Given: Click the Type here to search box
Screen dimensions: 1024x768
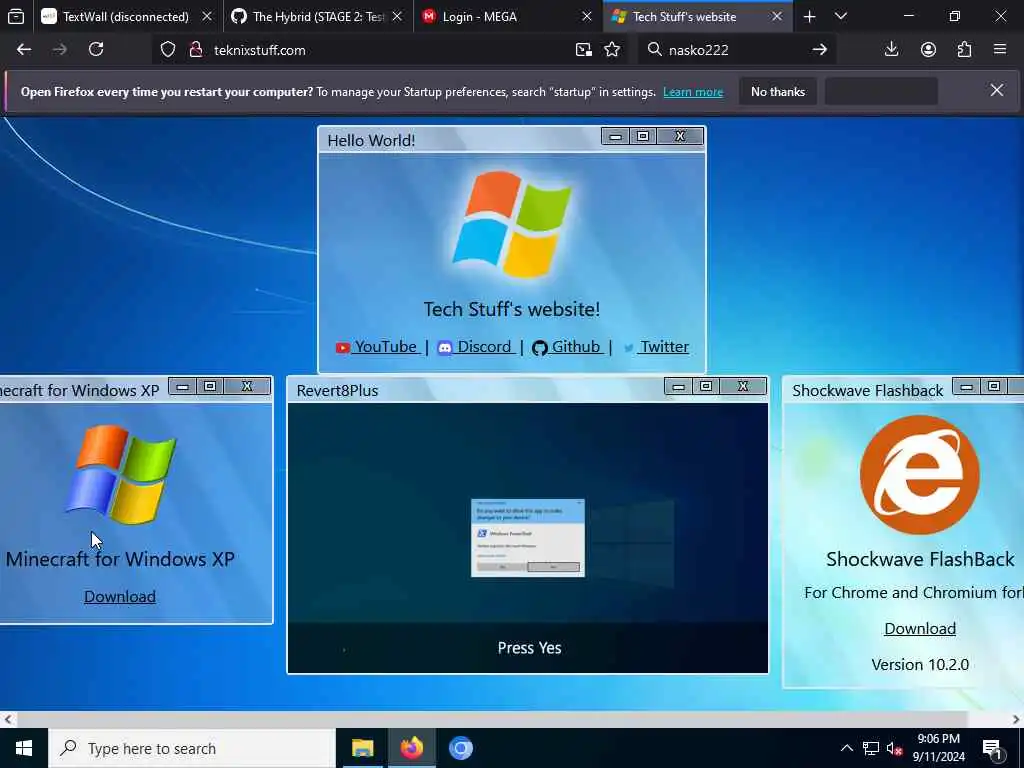Looking at the screenshot, I should coord(192,748).
